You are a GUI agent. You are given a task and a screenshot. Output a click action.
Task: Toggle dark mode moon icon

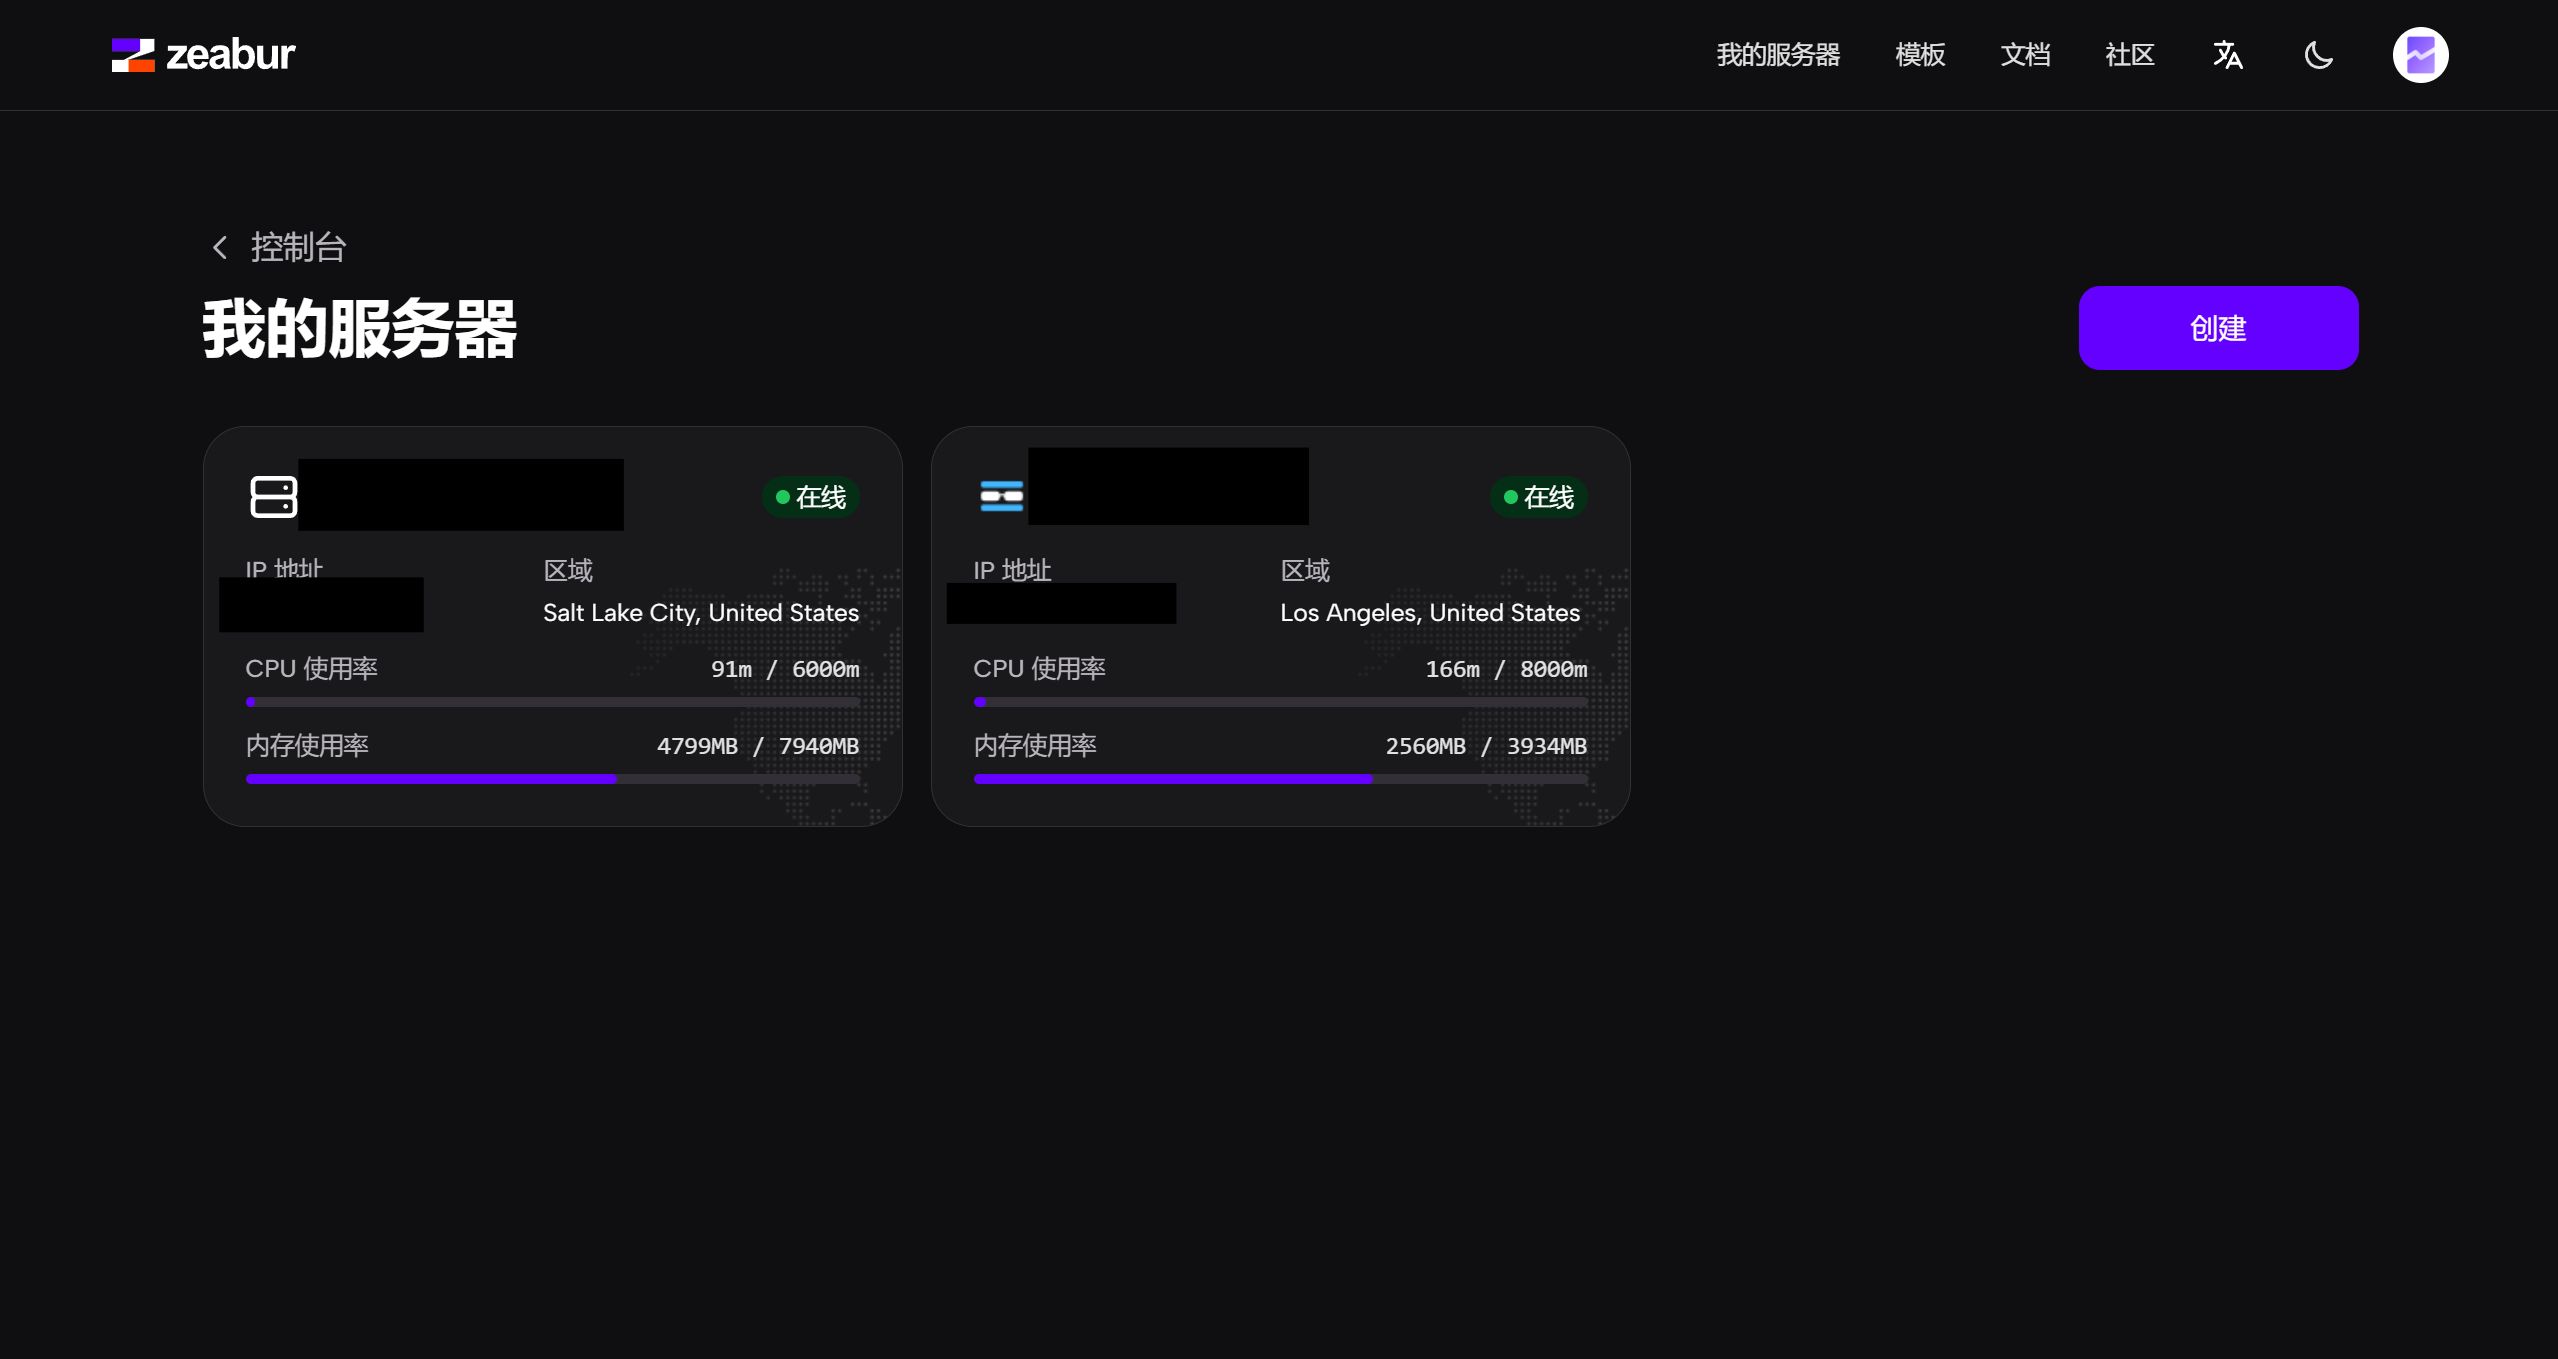(2318, 55)
